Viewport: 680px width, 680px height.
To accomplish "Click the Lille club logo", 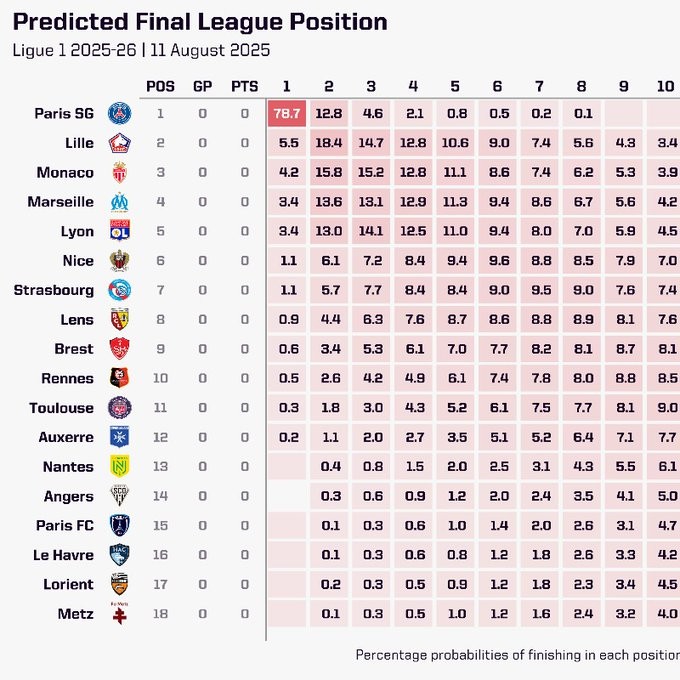I will (119, 143).
